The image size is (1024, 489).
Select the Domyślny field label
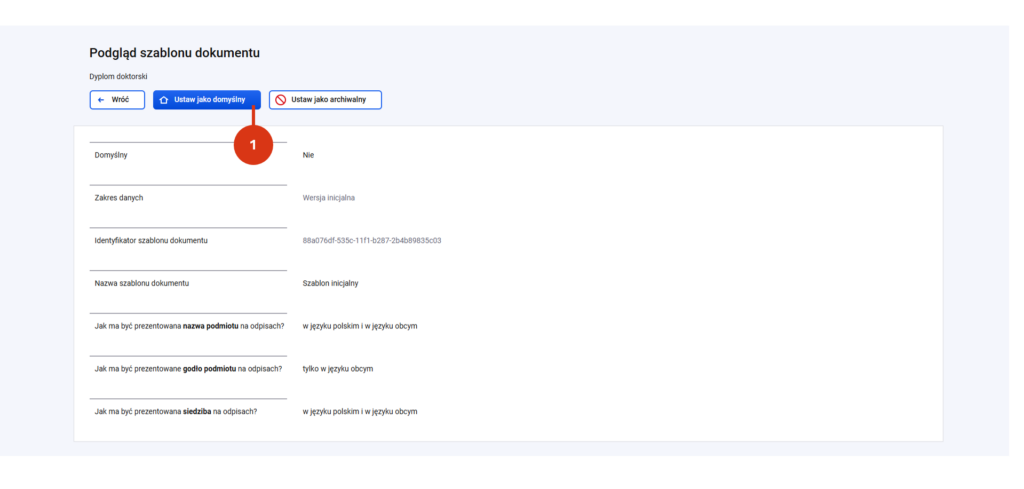point(111,155)
